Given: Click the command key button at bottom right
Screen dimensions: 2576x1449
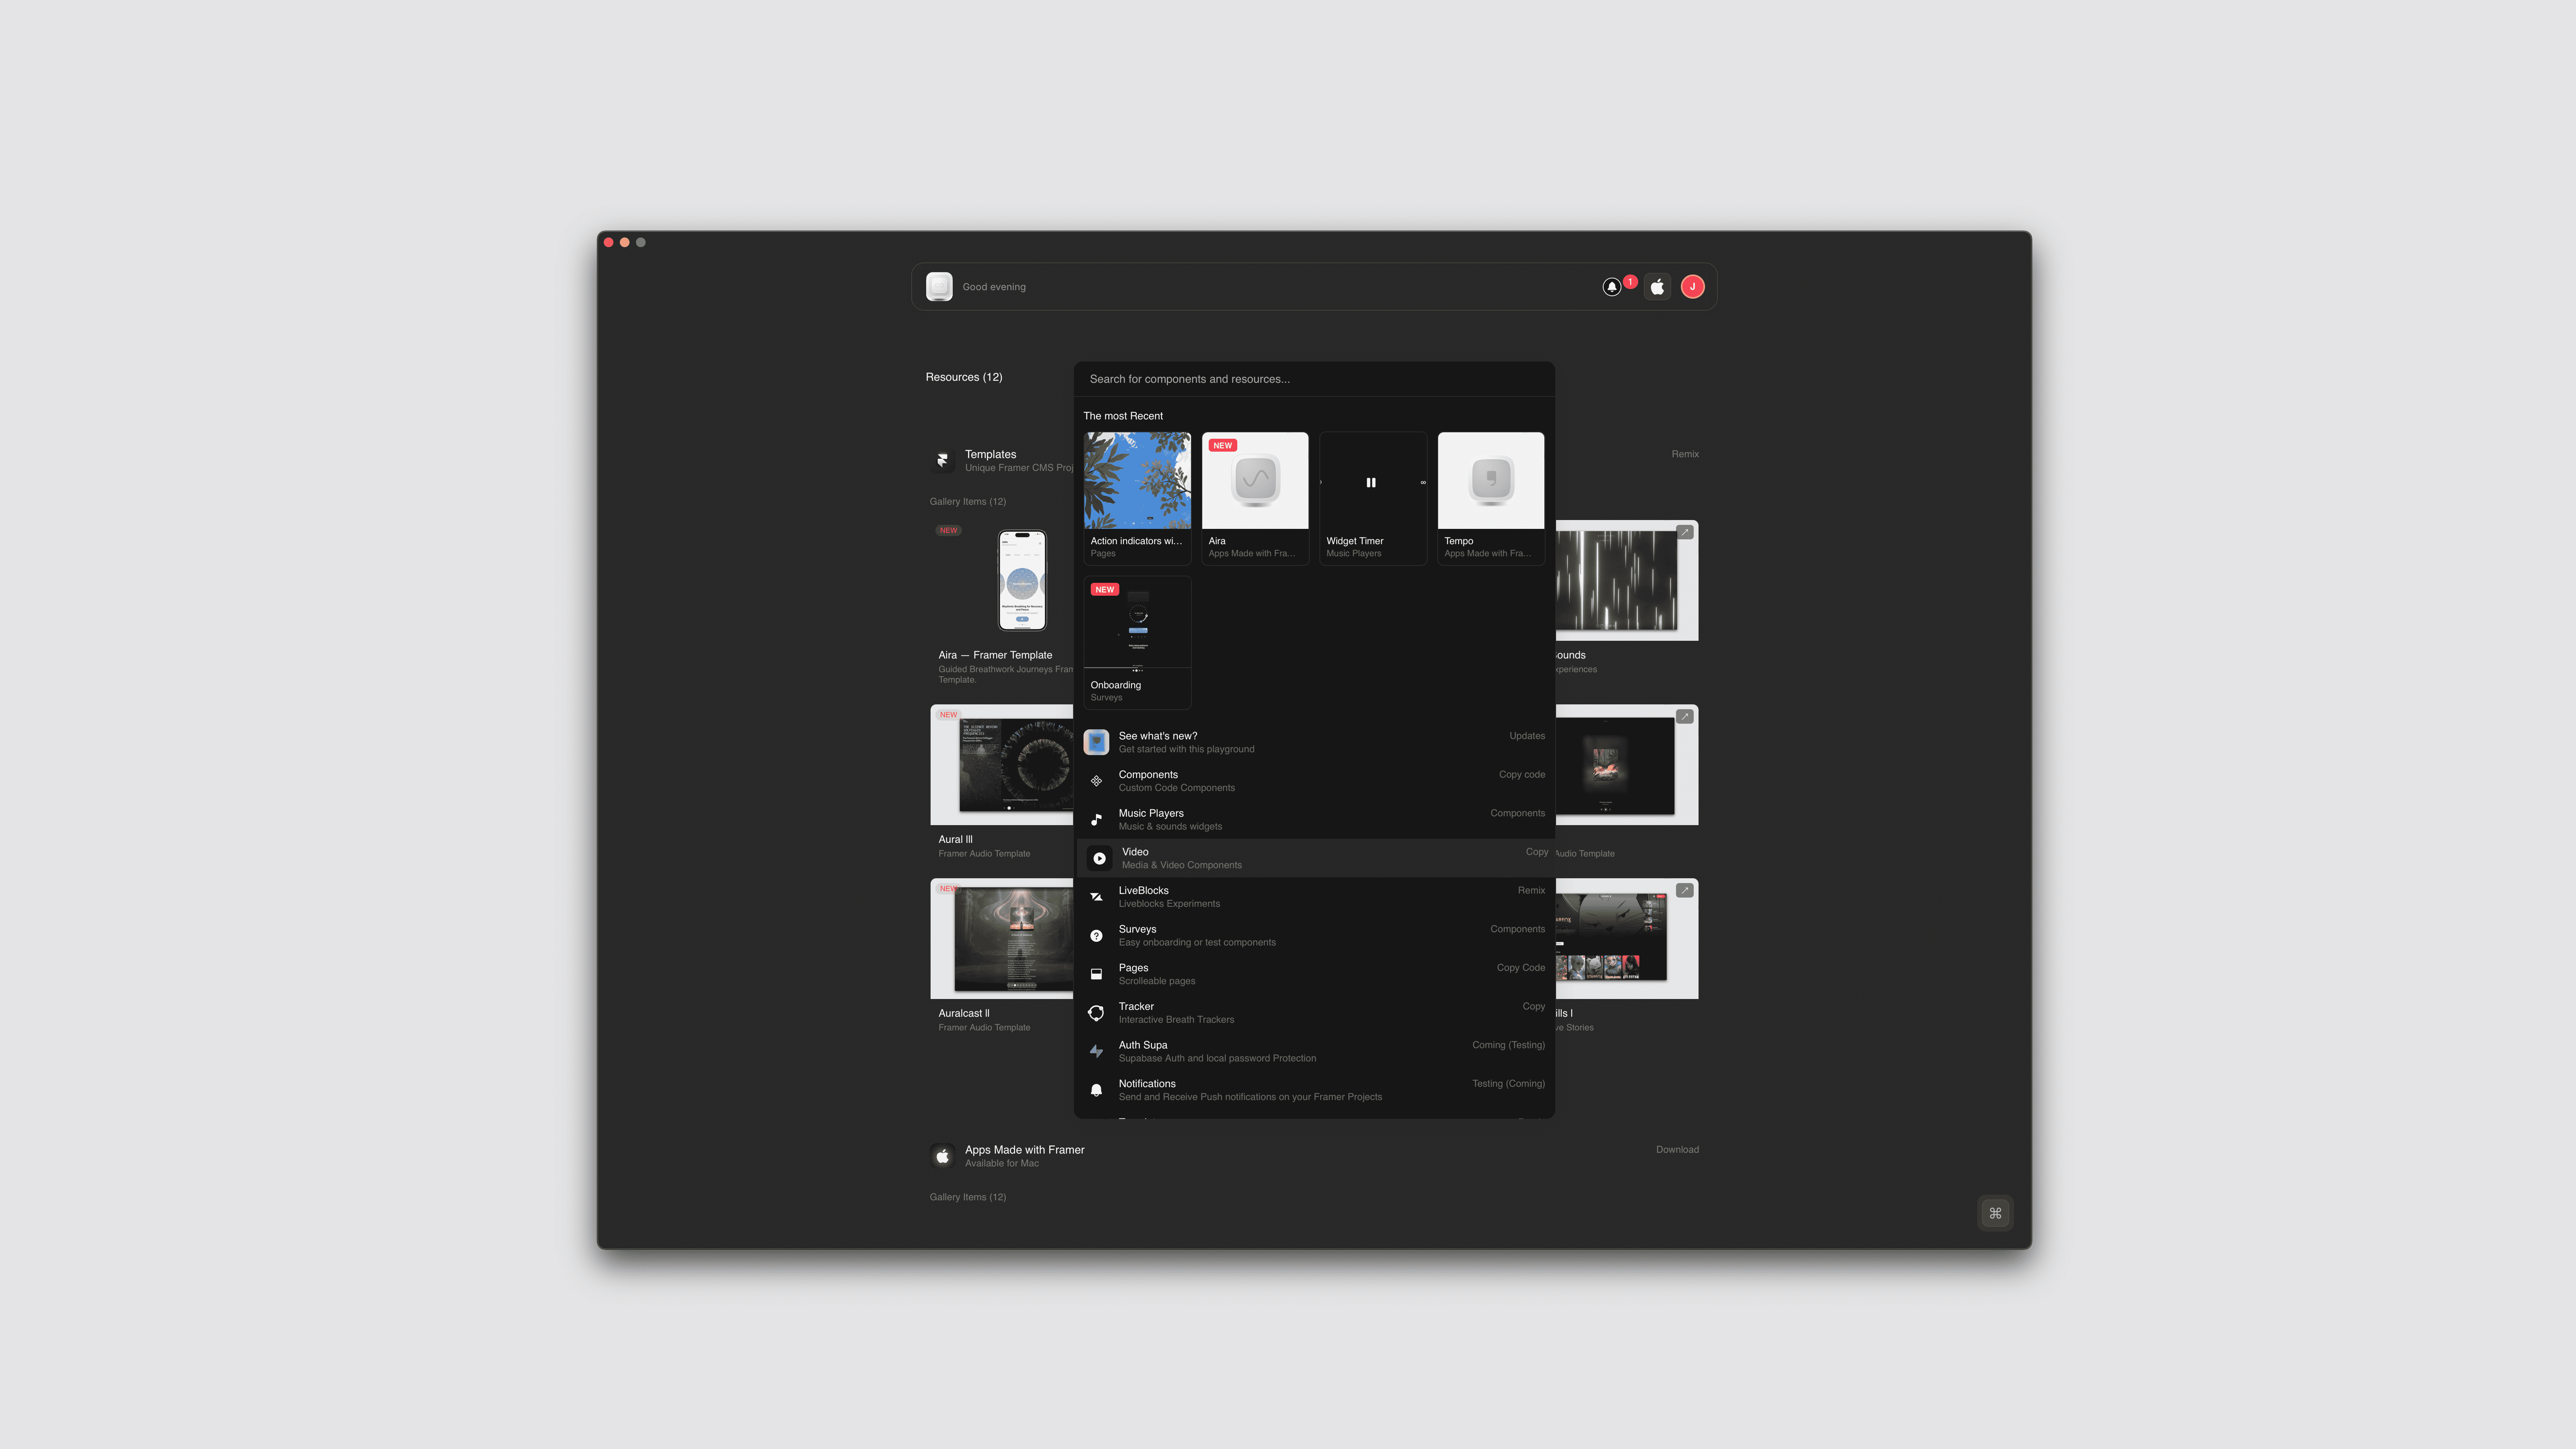Looking at the screenshot, I should (1995, 1213).
